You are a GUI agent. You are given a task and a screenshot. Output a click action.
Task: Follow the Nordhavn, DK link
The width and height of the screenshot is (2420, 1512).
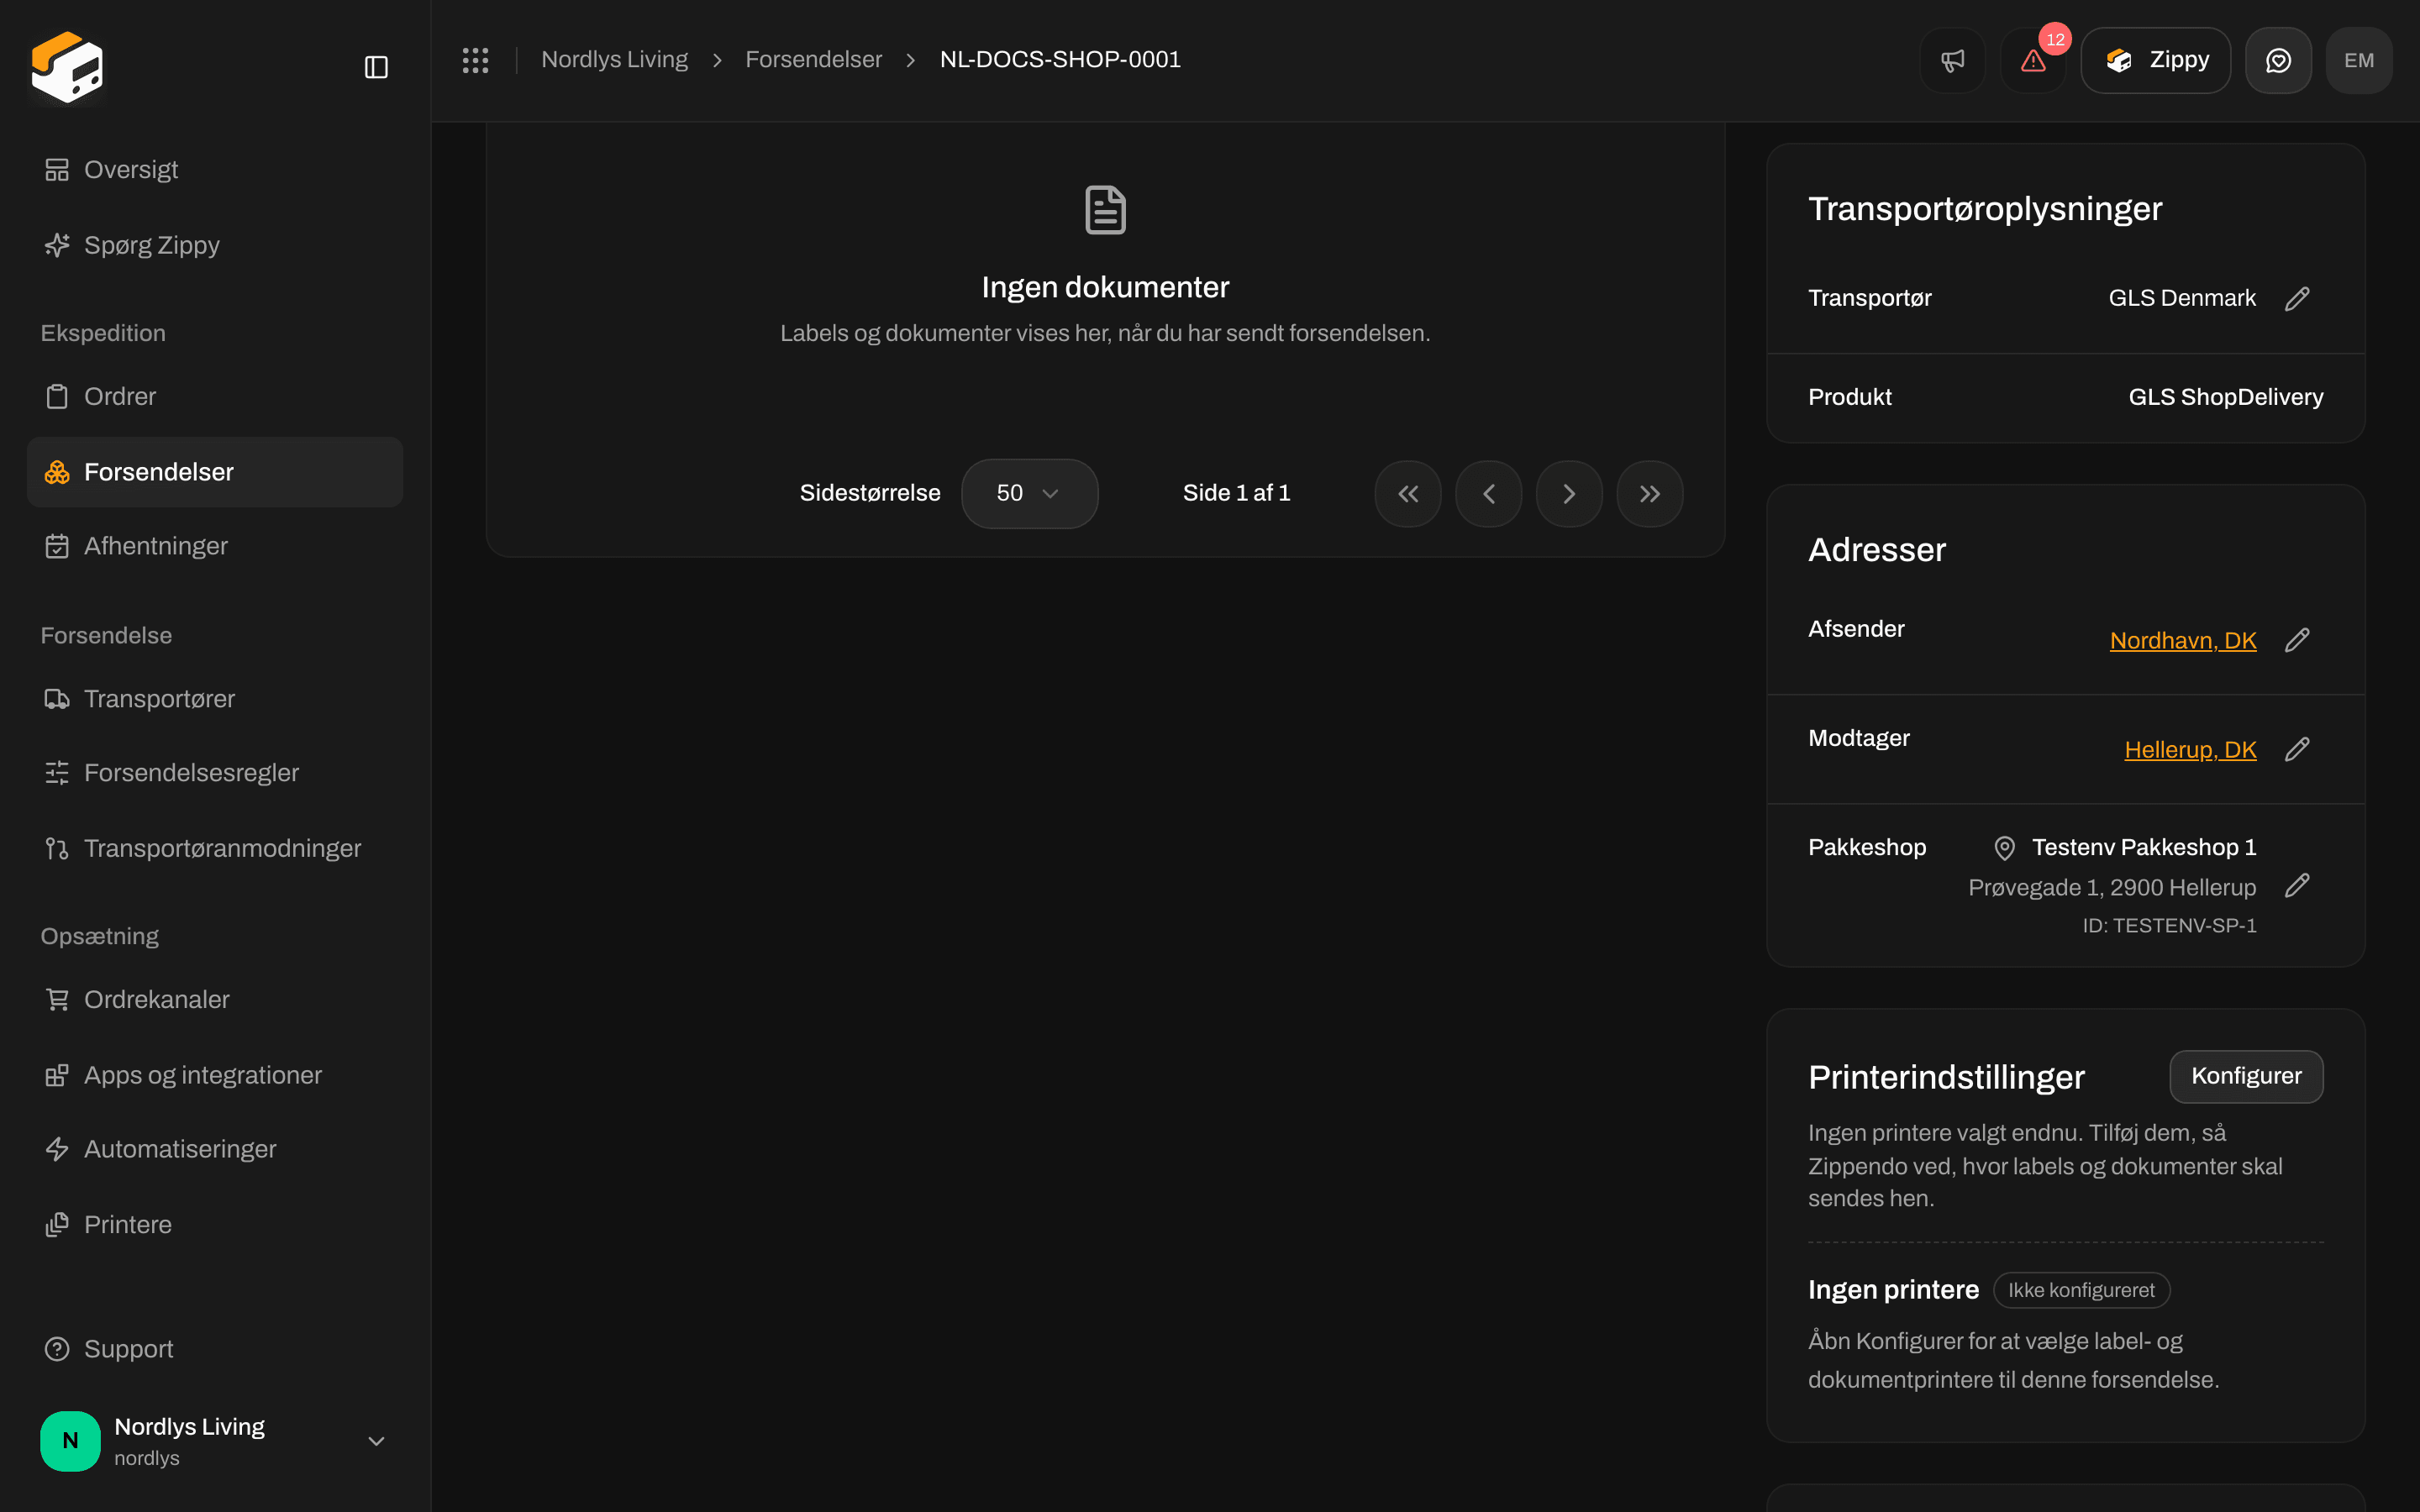[x=2183, y=641]
